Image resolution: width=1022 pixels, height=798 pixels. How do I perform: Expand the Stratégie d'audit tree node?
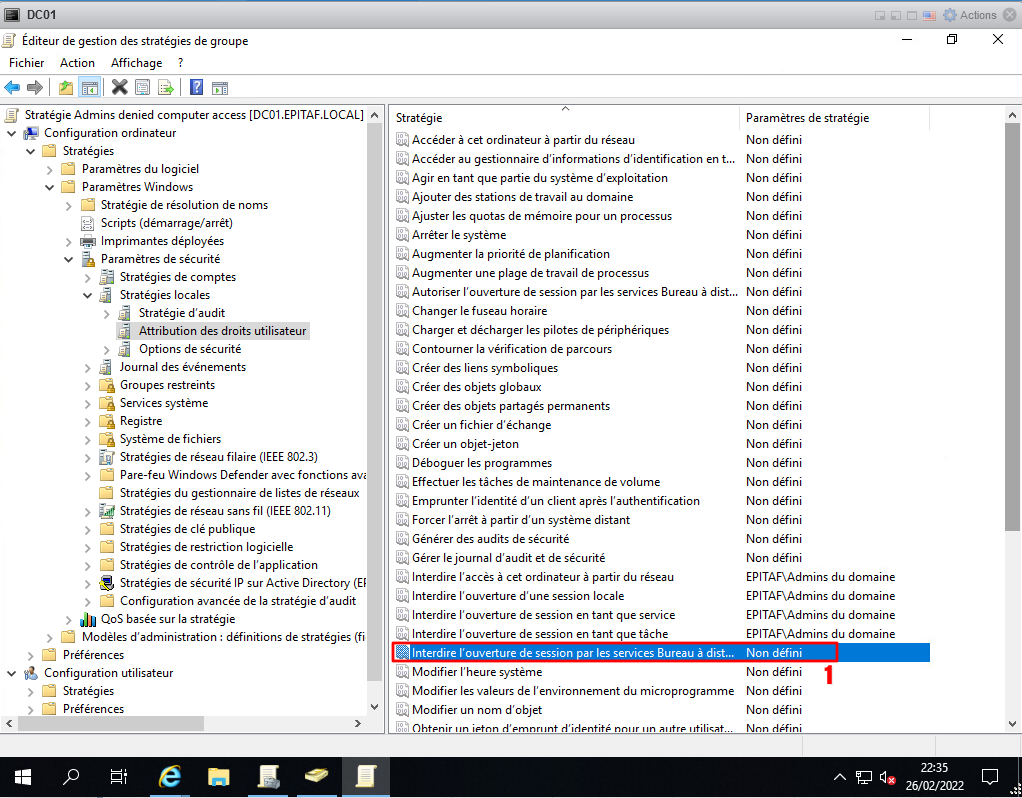[107, 313]
